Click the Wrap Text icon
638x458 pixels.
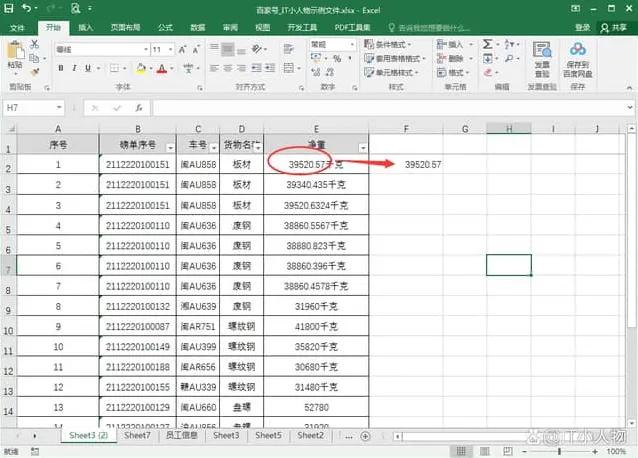(x=288, y=49)
